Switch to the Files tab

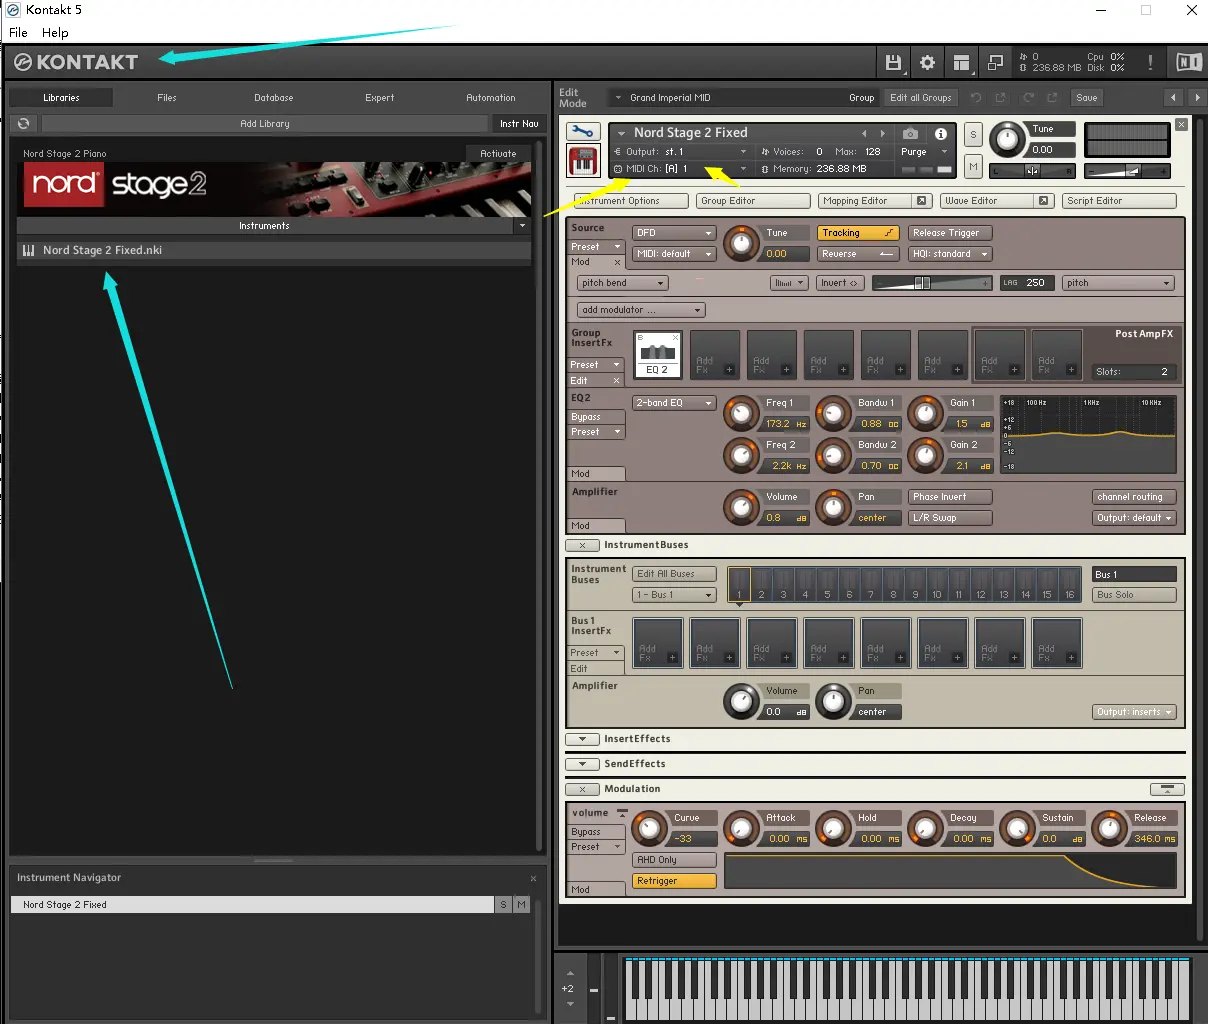pos(167,97)
